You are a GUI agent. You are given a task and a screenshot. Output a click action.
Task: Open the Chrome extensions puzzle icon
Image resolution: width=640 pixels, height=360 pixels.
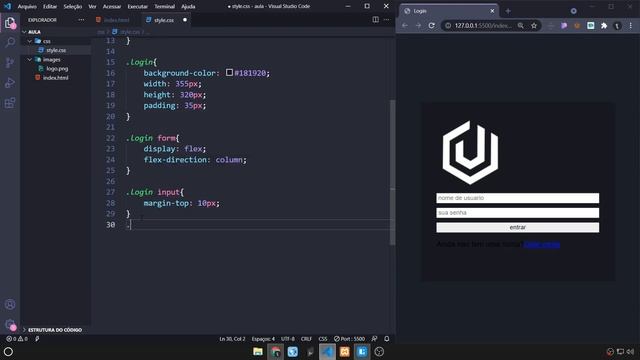[604, 25]
